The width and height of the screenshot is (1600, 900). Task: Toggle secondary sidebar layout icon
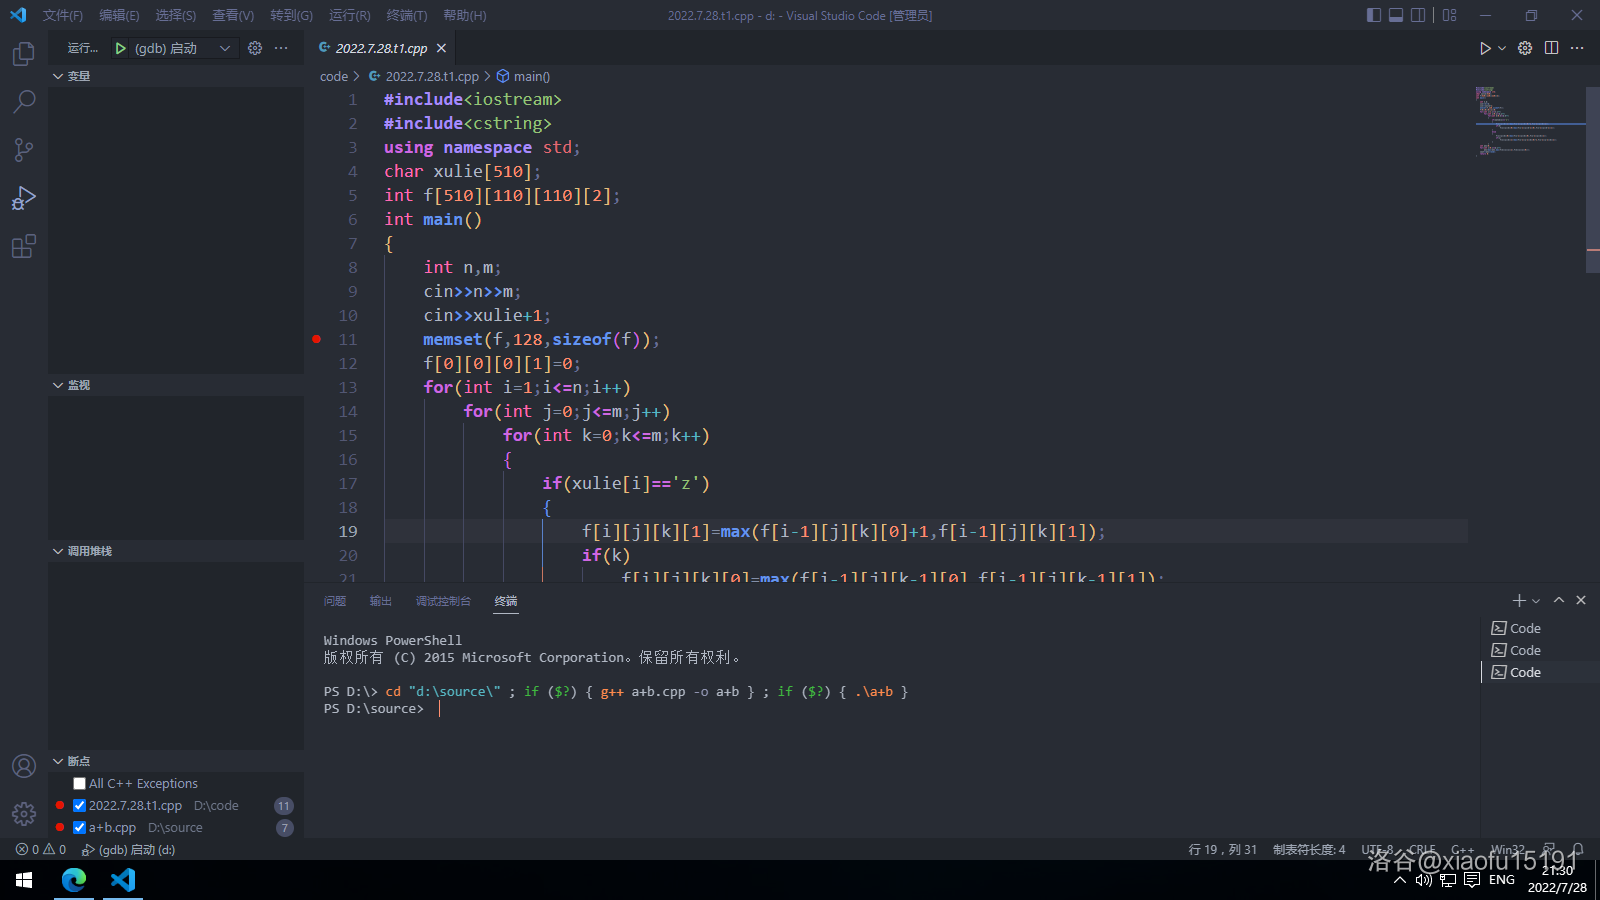pyautogui.click(x=1418, y=15)
